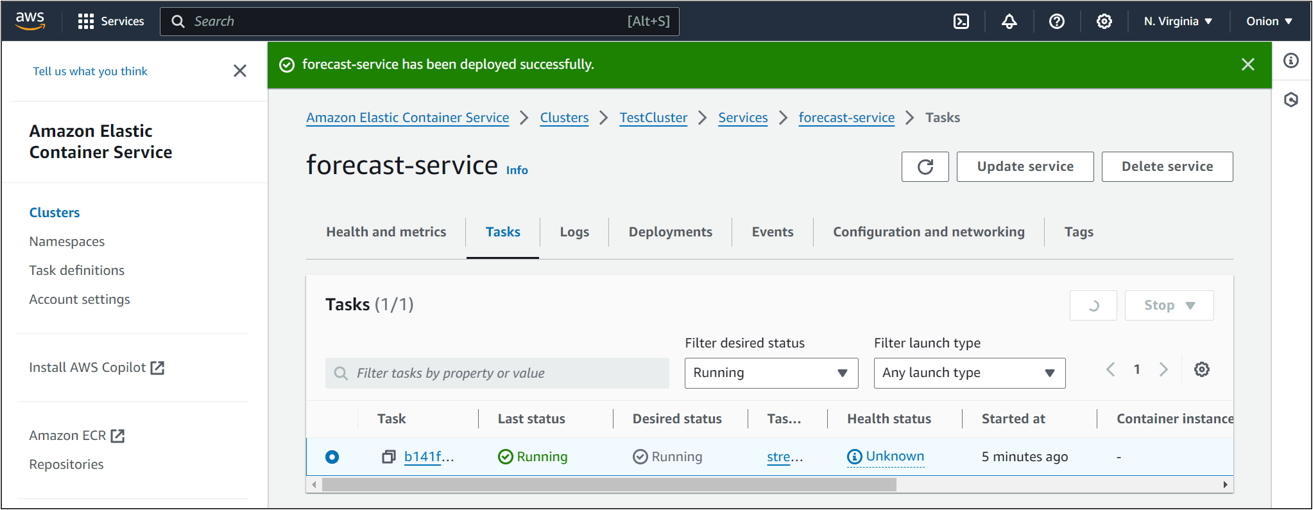The height and width of the screenshot is (510, 1313).
Task: Expand the Stop button dropdown
Action: (x=1169, y=306)
